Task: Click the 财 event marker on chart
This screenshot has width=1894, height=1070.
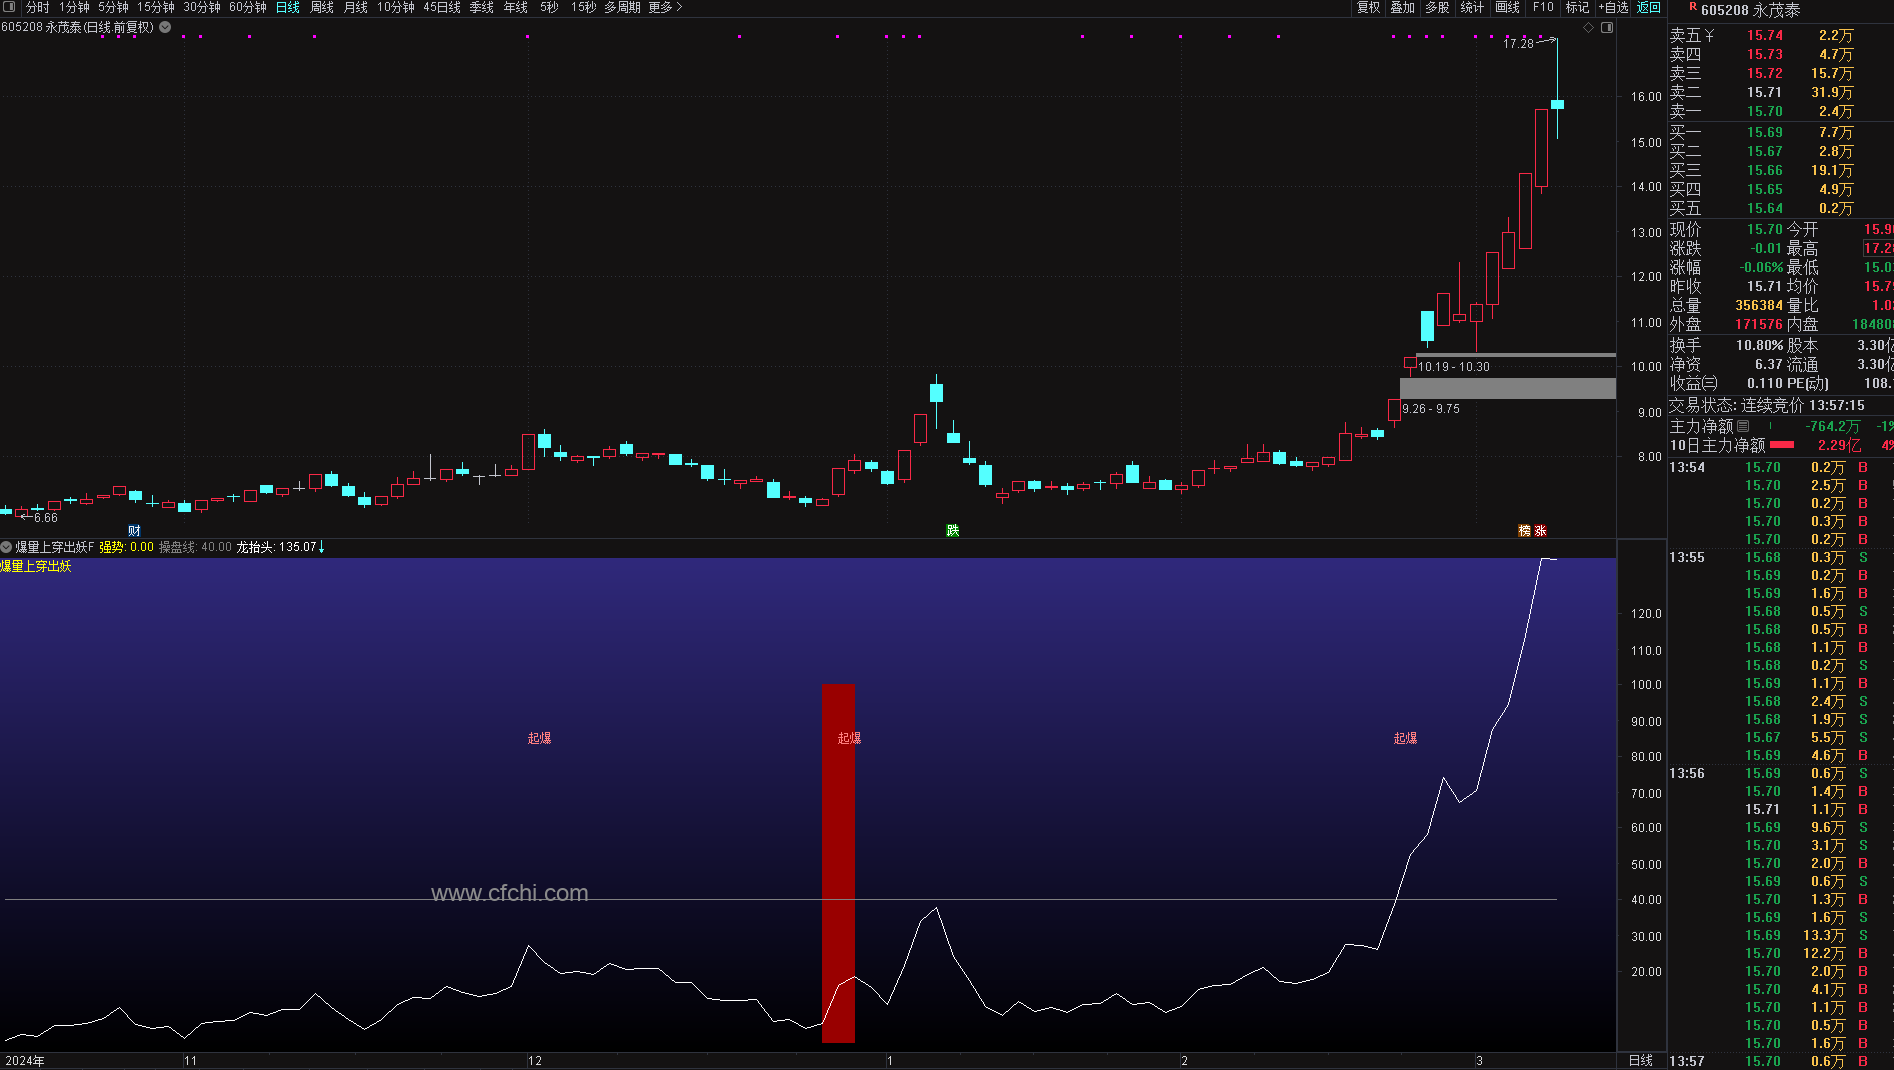Action: coord(134,531)
